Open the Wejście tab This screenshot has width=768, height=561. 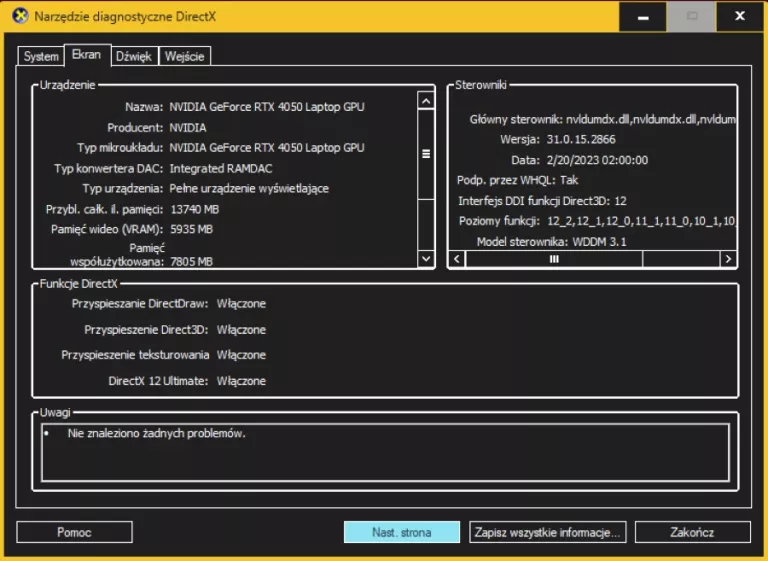pyautogui.click(x=184, y=56)
